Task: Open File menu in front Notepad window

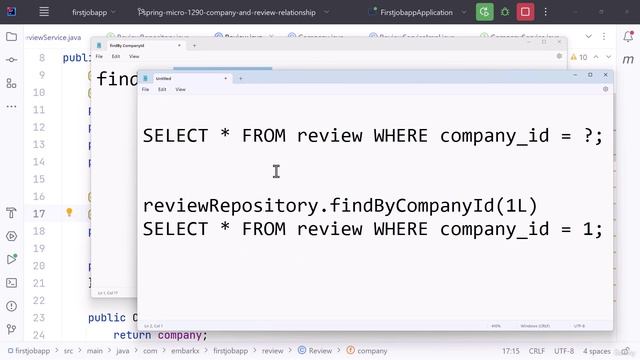Action: pos(145,89)
